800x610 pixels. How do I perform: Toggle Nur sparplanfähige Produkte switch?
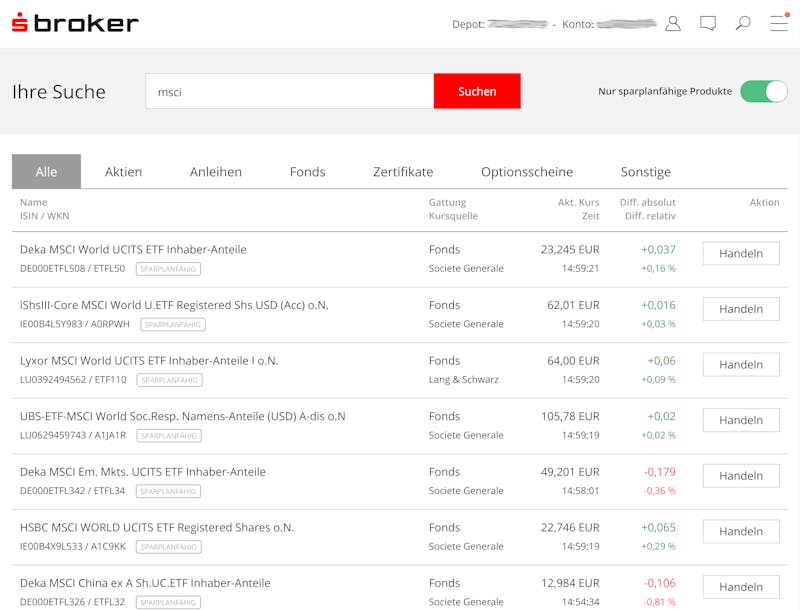(764, 91)
